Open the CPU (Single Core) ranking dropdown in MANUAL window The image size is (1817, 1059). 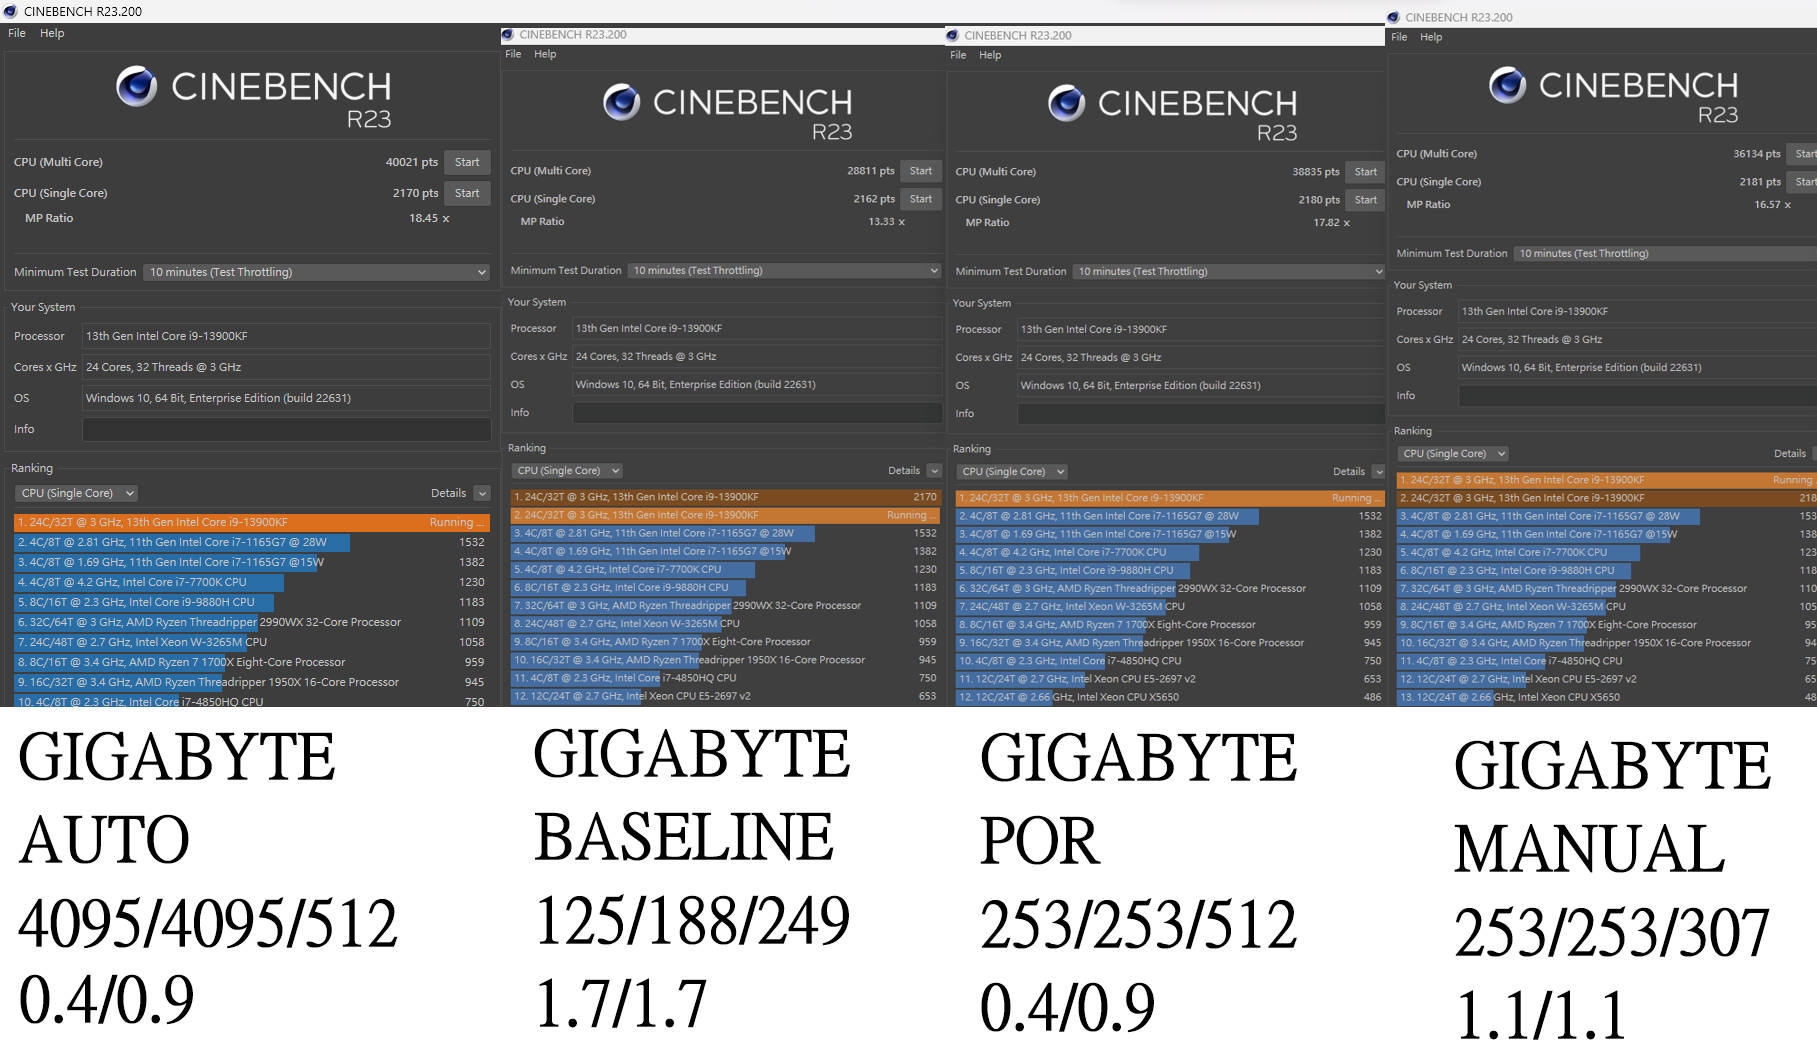[1453, 454]
